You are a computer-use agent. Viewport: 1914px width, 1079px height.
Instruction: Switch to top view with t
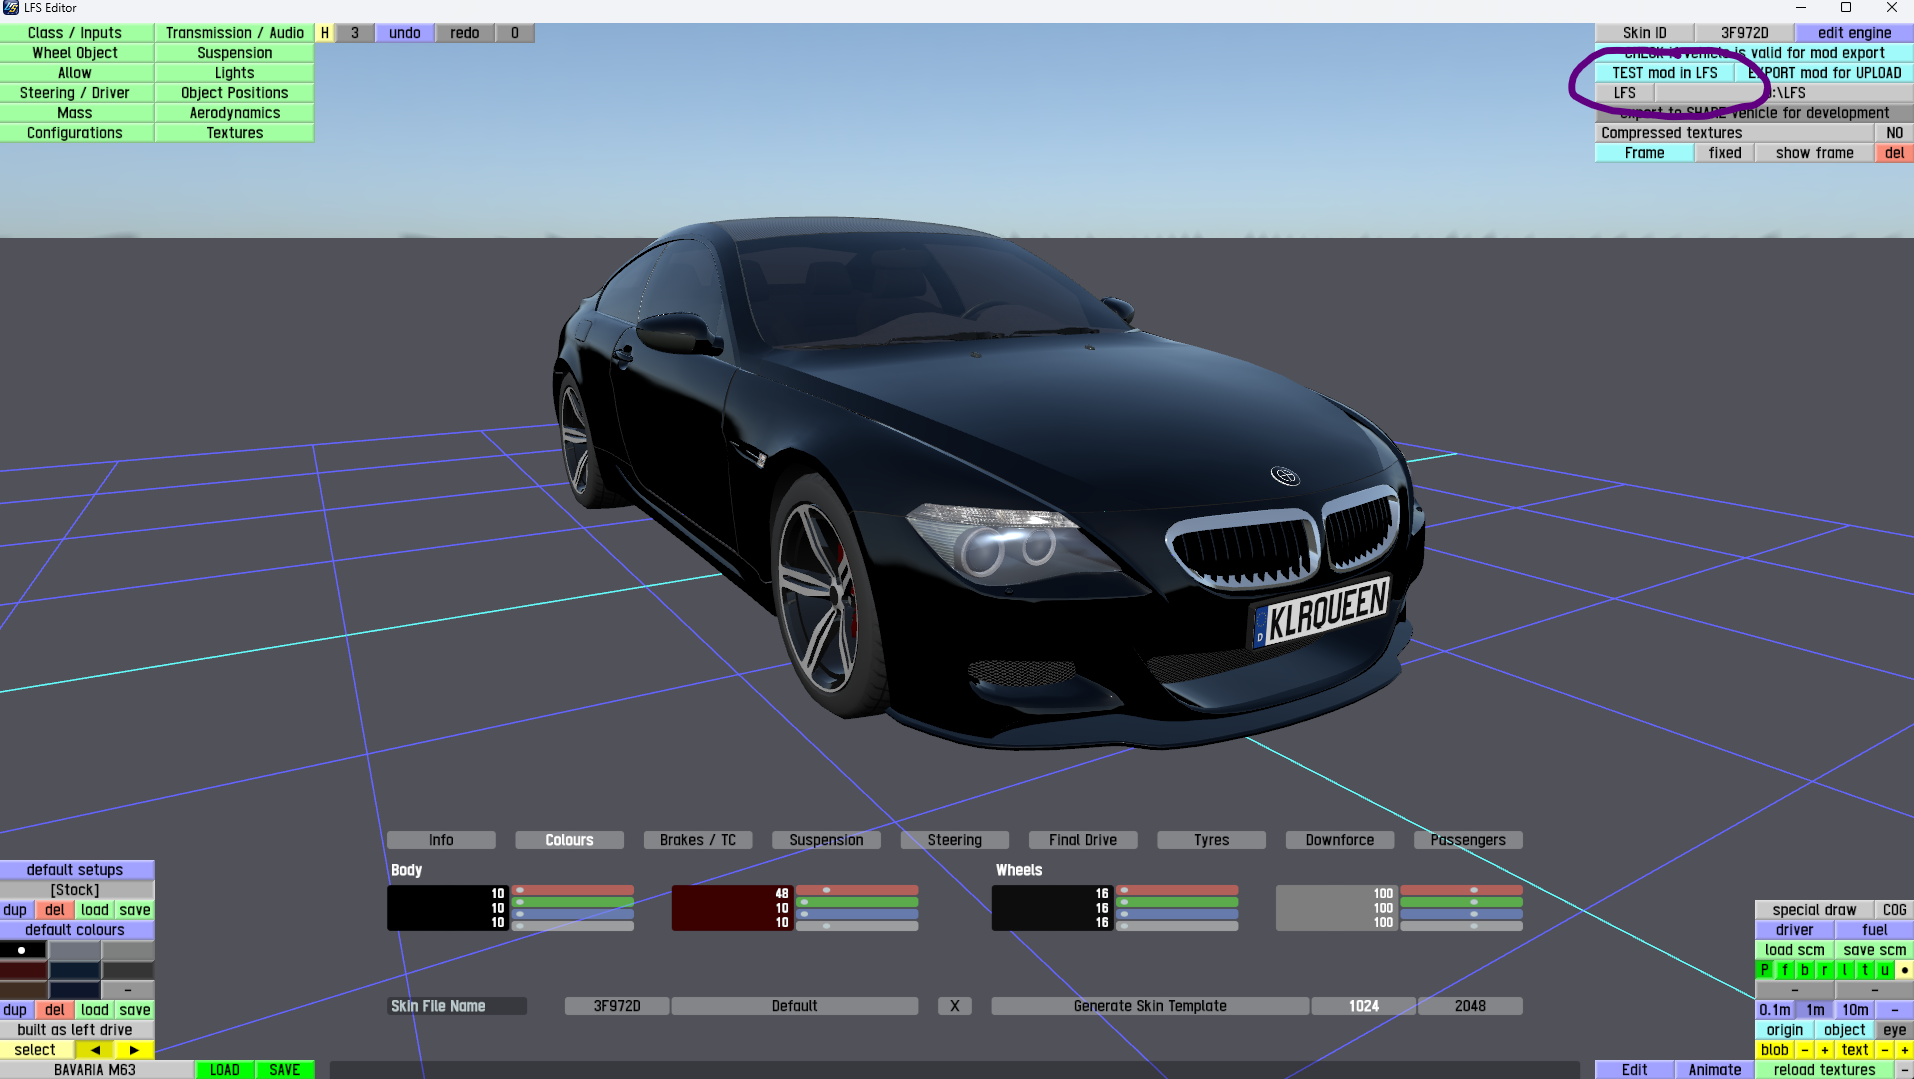coord(1865,970)
